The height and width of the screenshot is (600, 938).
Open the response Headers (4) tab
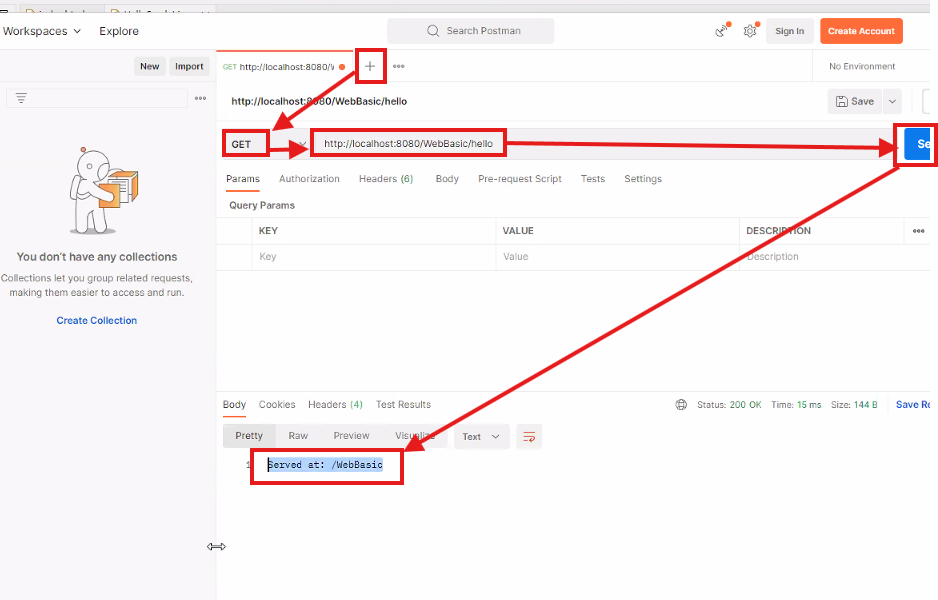pyautogui.click(x=336, y=405)
